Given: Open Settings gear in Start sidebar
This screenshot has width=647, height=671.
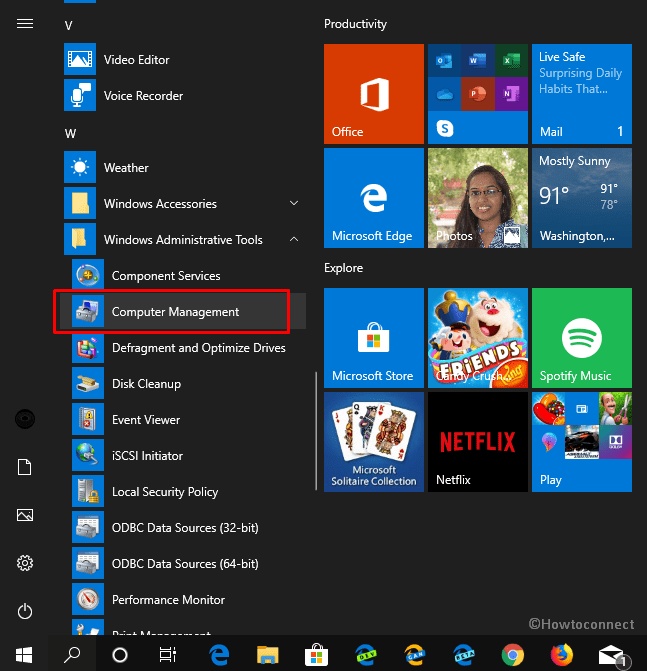Looking at the screenshot, I should (x=25, y=563).
